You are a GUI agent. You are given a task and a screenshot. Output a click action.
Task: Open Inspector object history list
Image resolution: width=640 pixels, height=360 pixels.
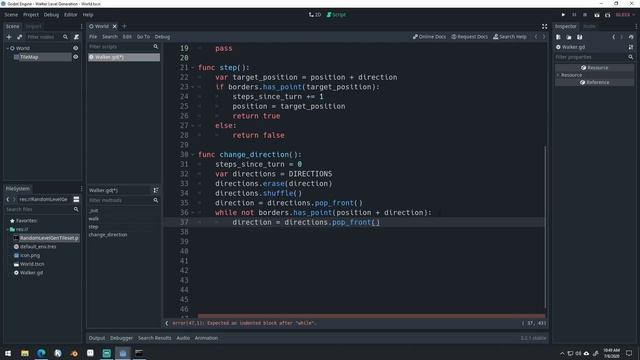(x=631, y=37)
